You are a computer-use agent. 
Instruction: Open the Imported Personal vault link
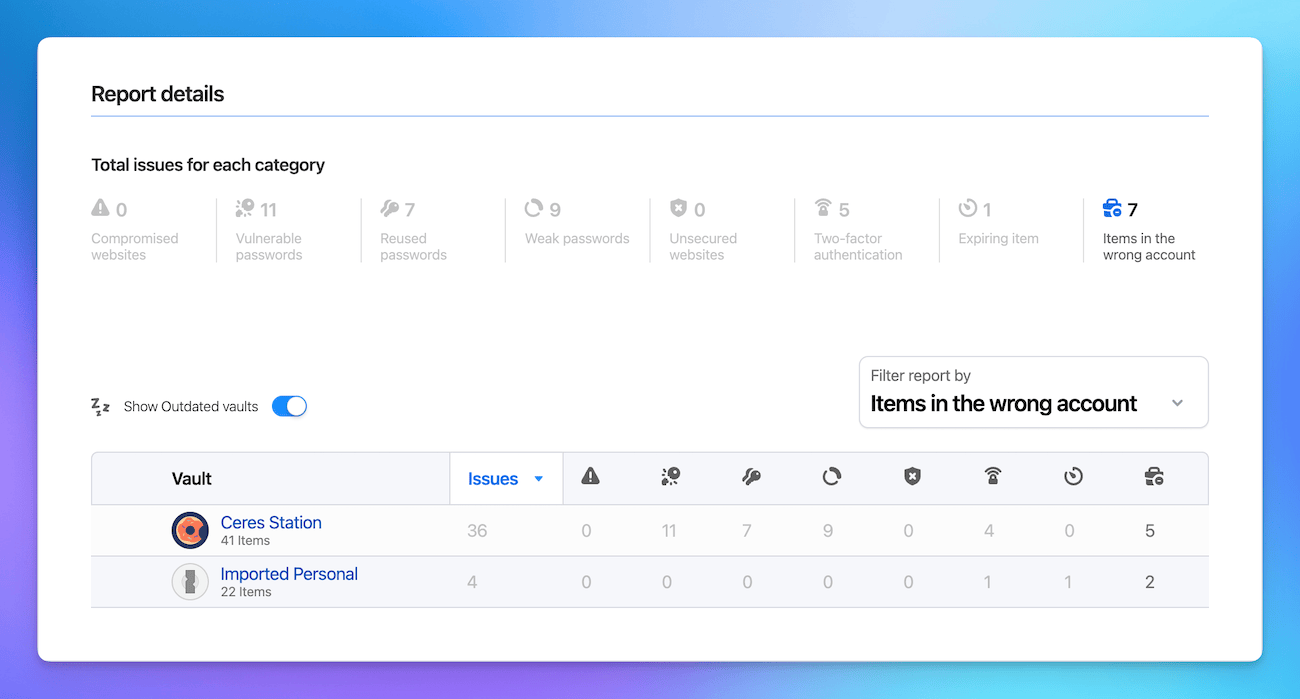[x=289, y=574]
